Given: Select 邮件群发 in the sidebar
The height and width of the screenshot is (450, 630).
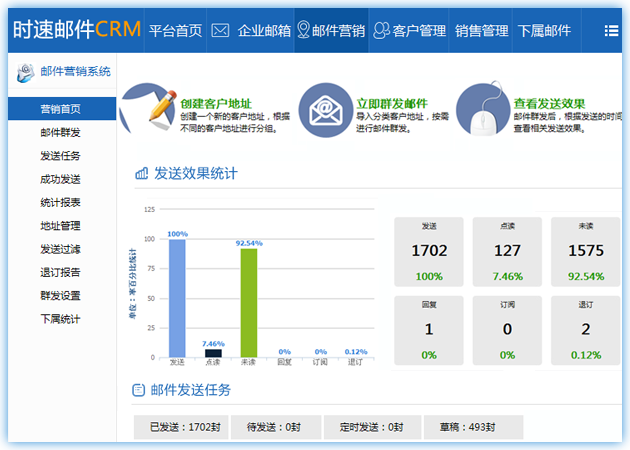Looking at the screenshot, I should [x=60, y=132].
